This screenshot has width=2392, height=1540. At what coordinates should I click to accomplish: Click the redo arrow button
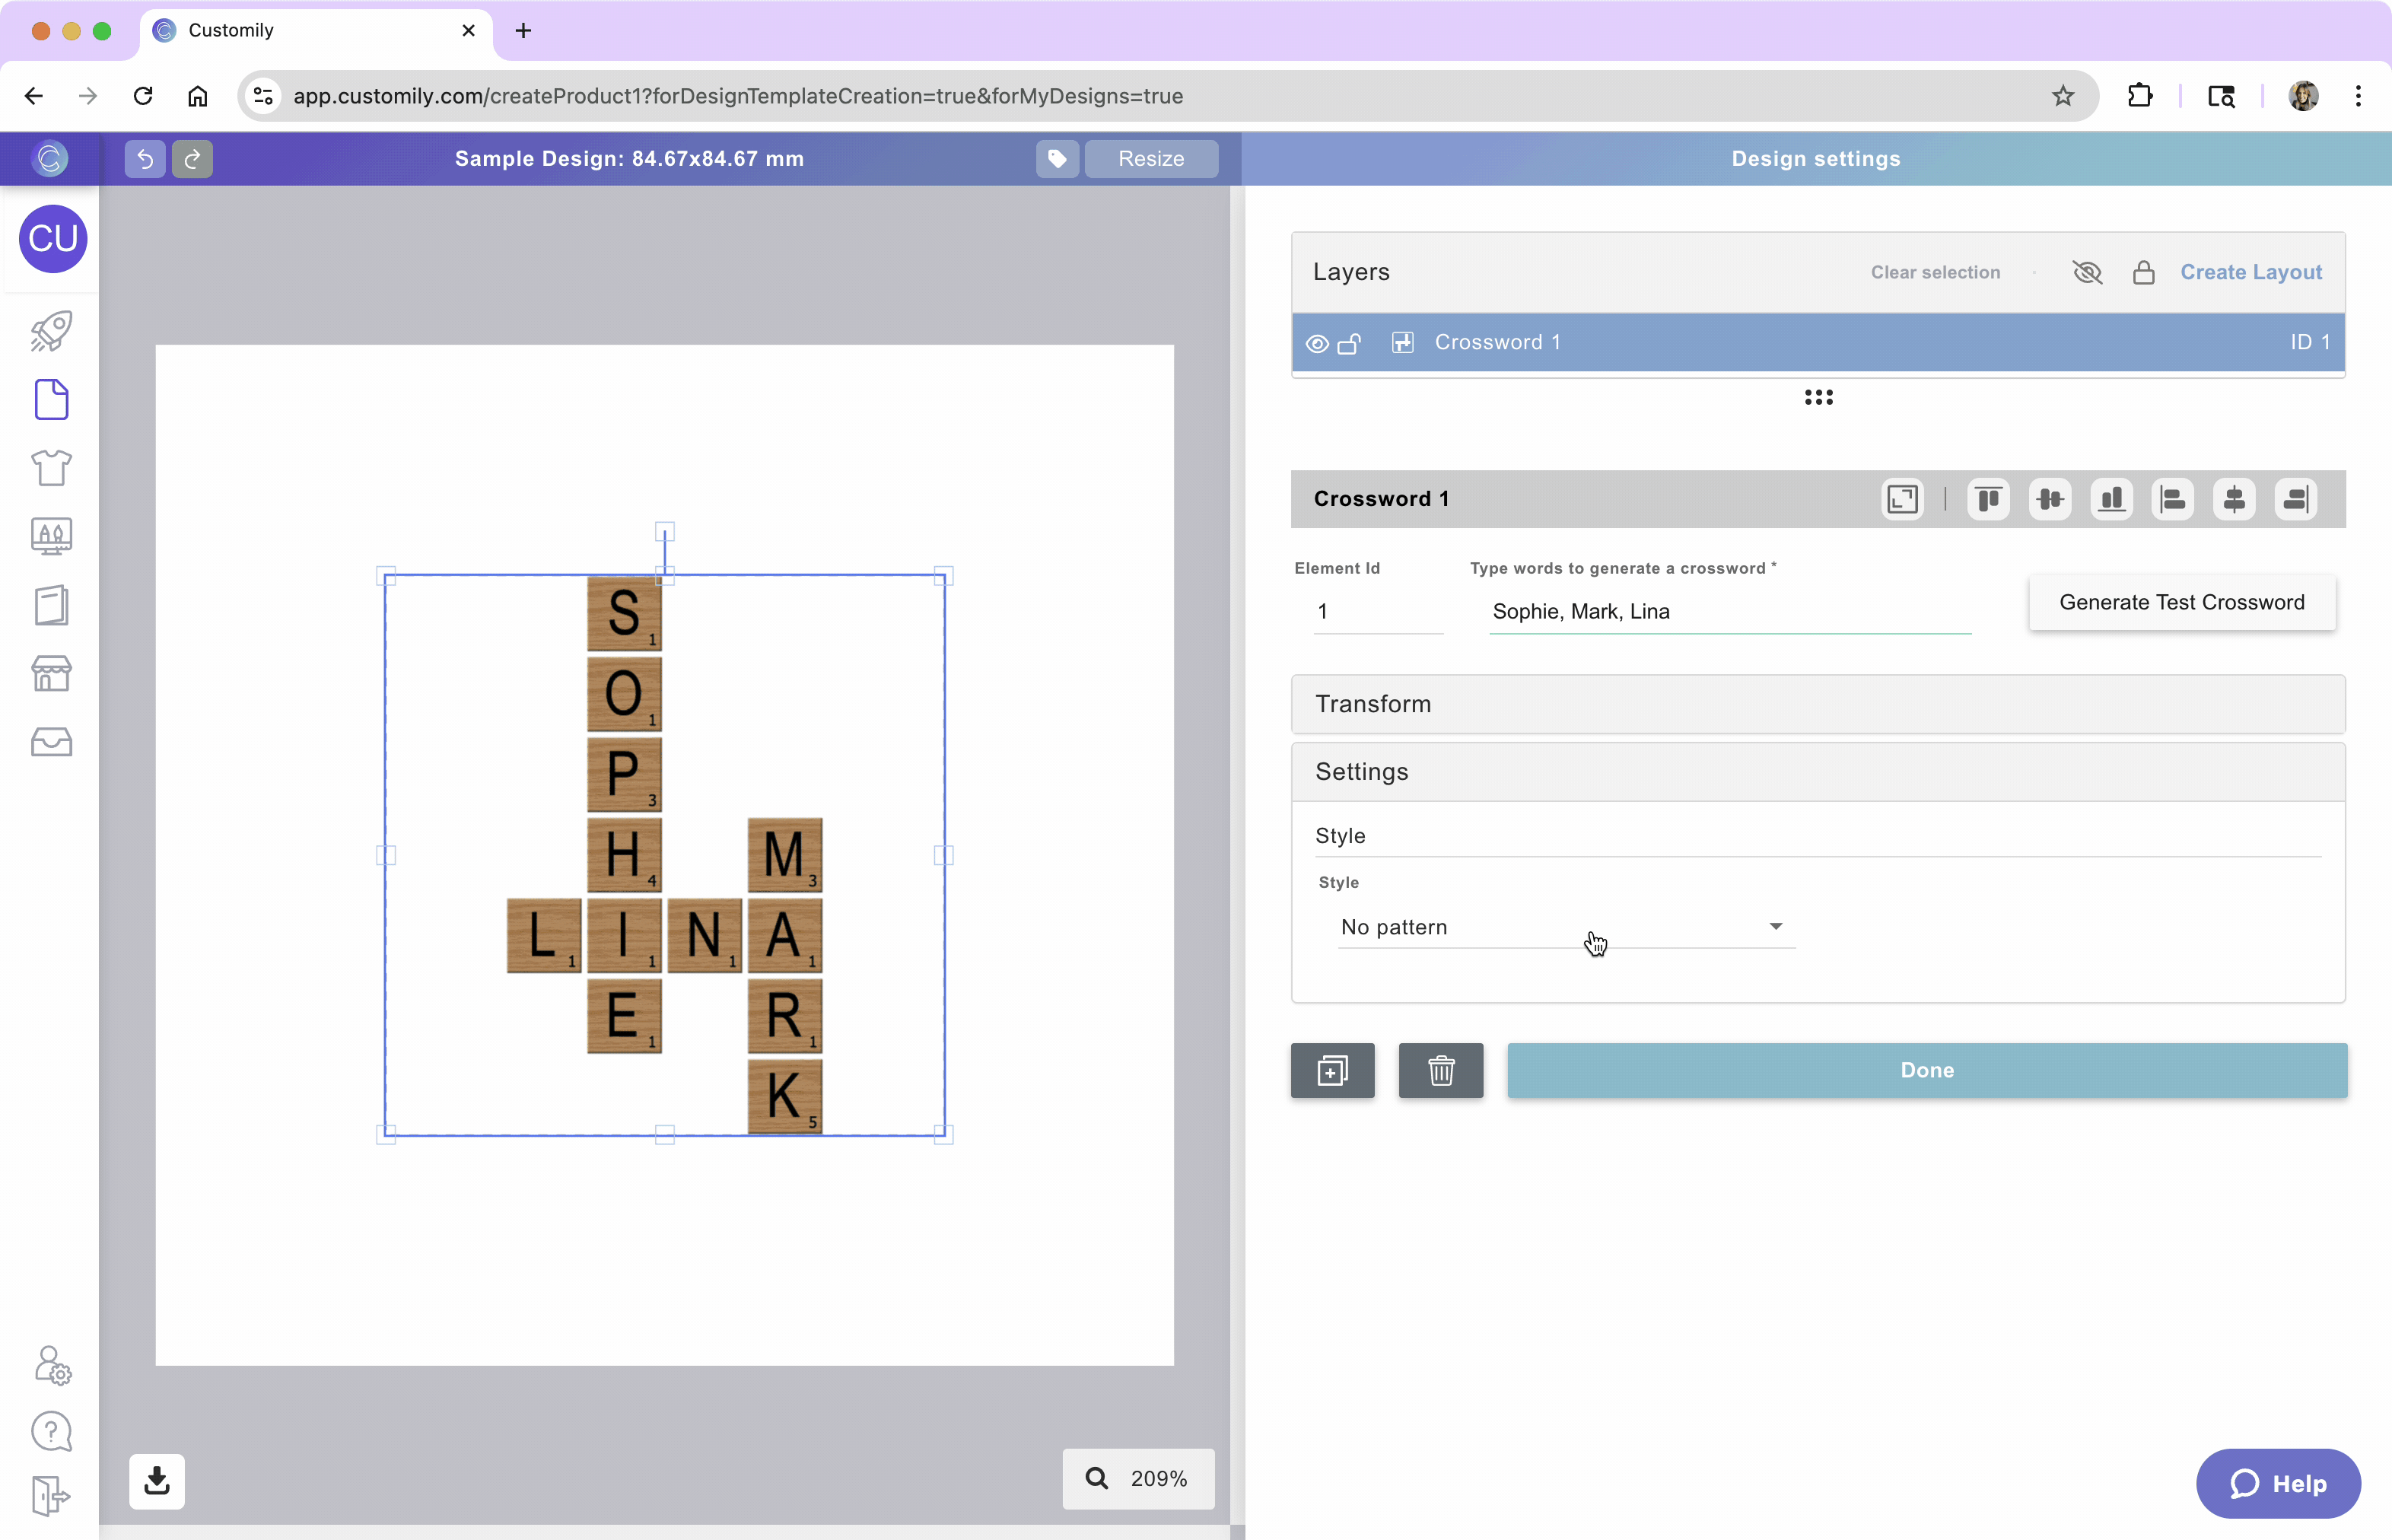click(x=192, y=158)
